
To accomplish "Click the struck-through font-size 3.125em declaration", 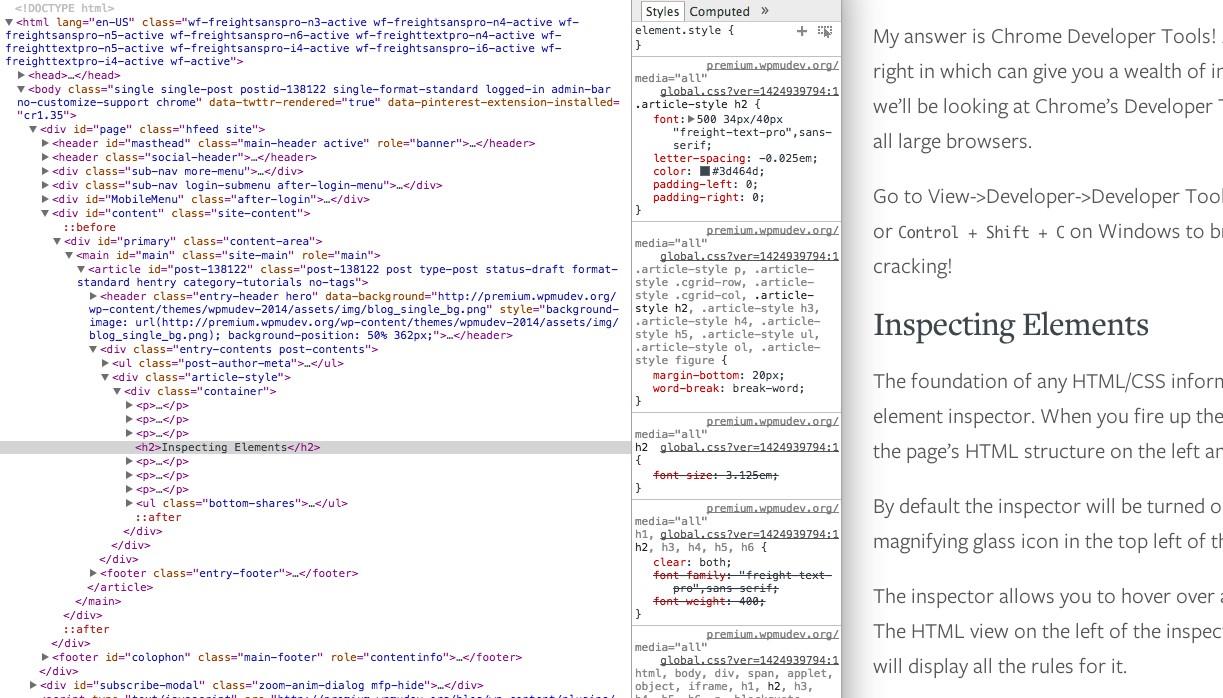I will [716, 475].
